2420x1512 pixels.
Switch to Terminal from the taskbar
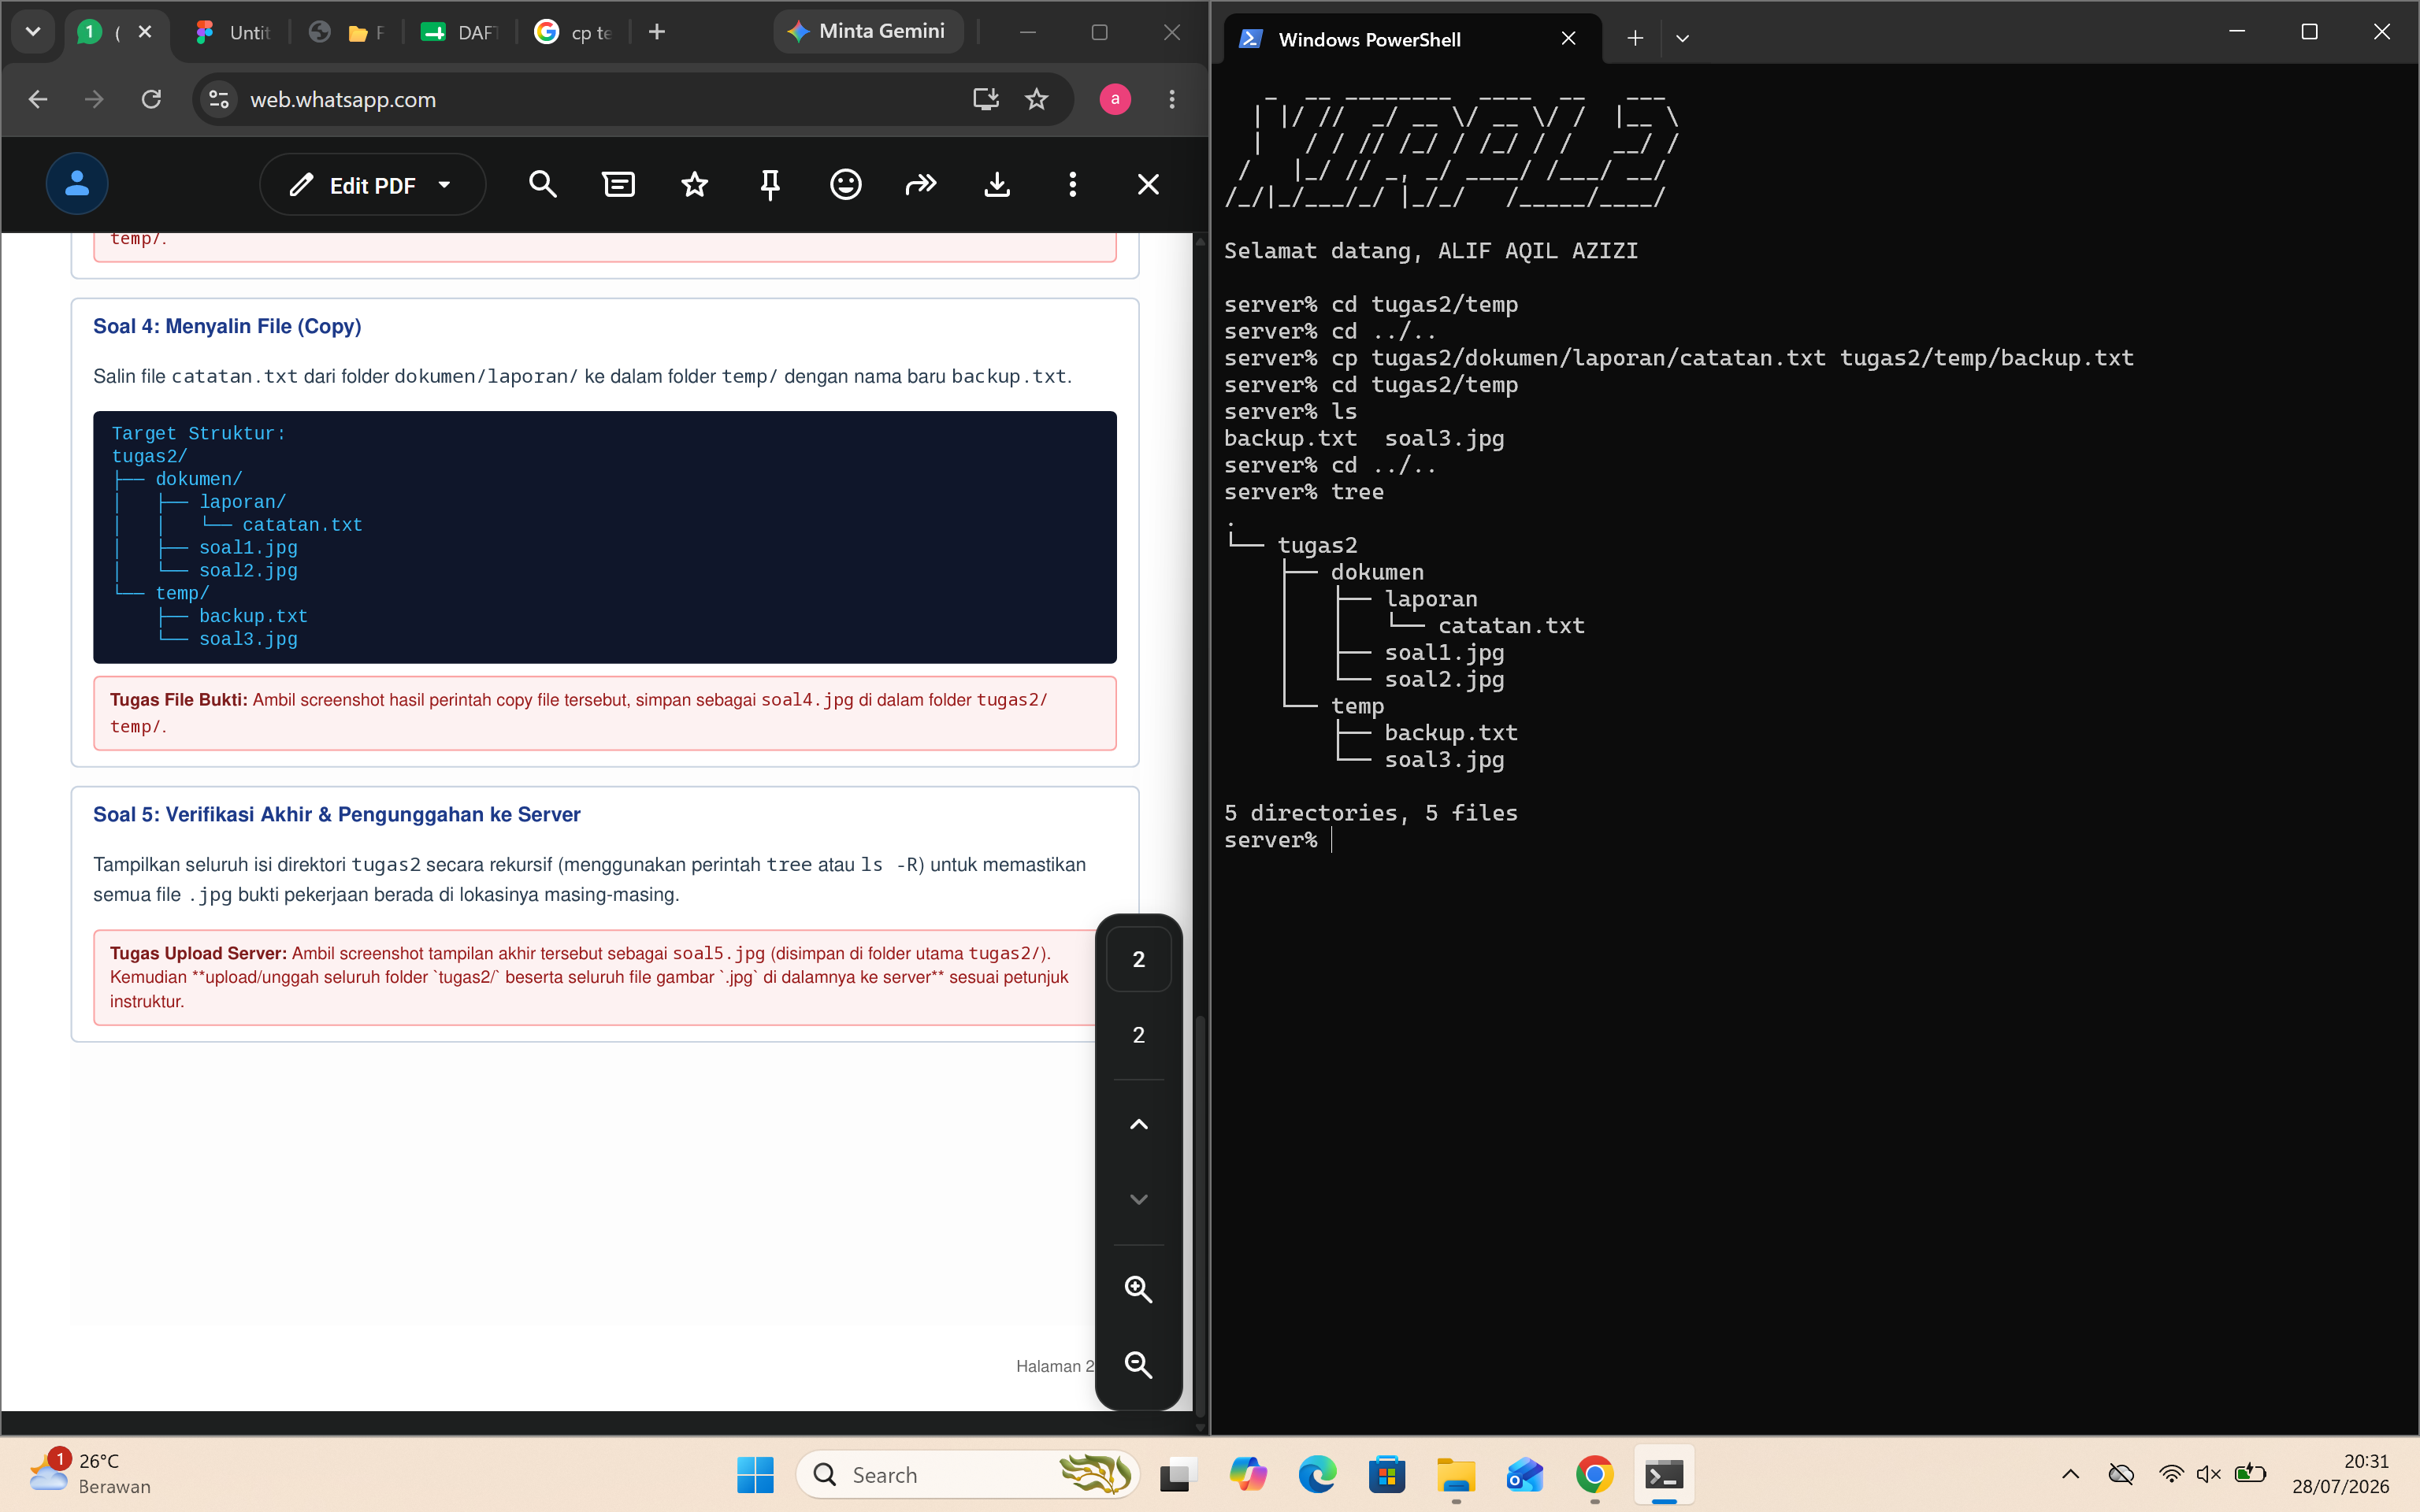coord(1664,1475)
